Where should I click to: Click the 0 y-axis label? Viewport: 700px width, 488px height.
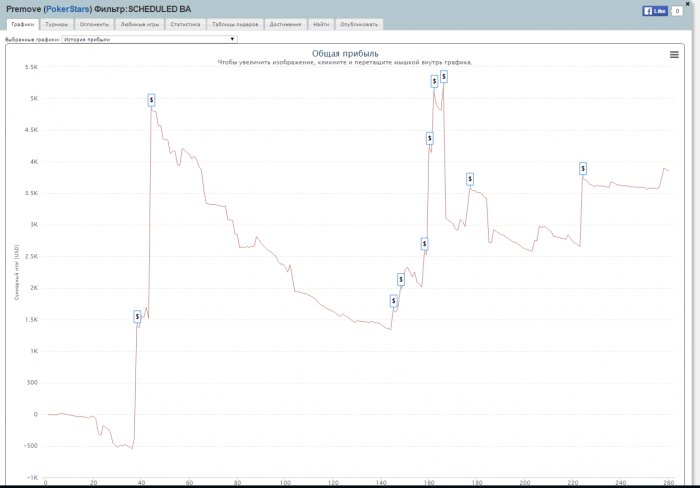coord(36,414)
